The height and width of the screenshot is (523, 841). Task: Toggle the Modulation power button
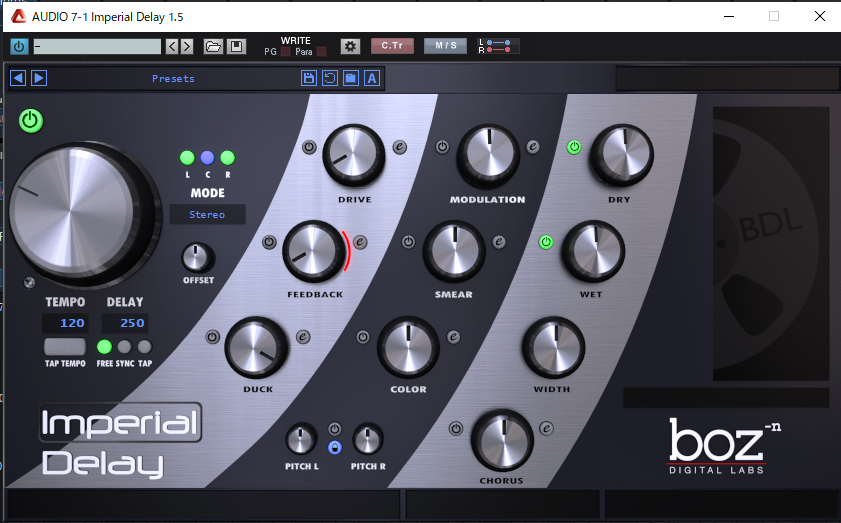coord(442,147)
